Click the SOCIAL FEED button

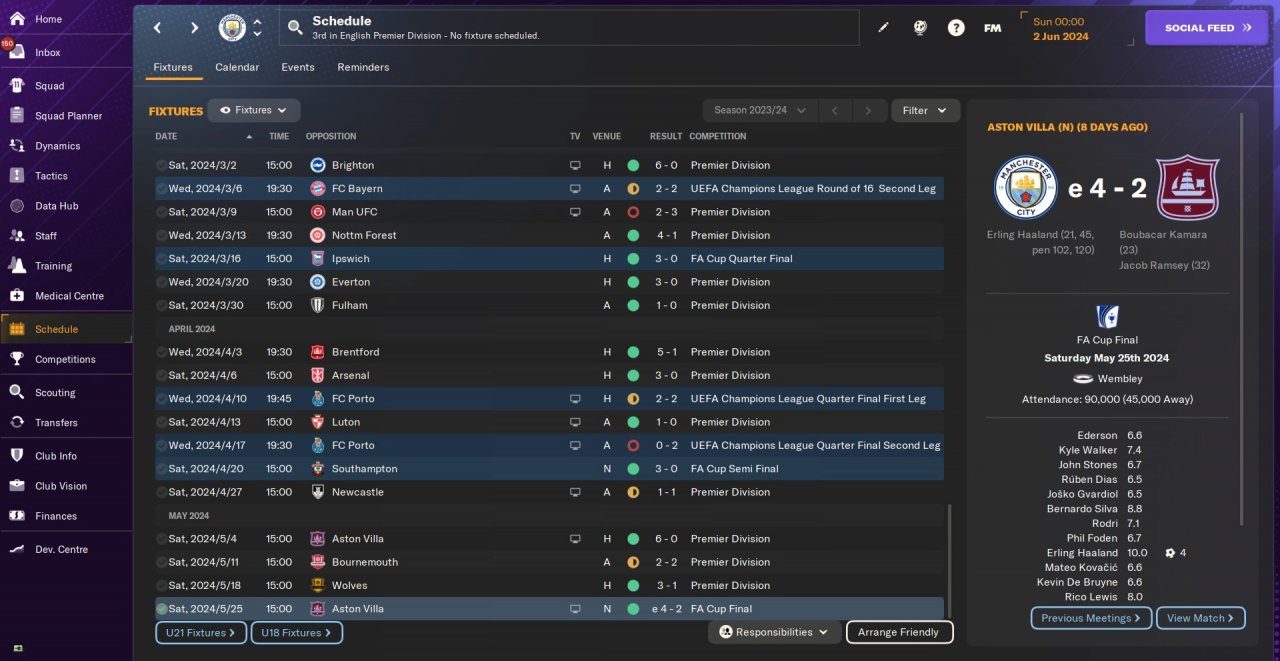coord(1208,28)
